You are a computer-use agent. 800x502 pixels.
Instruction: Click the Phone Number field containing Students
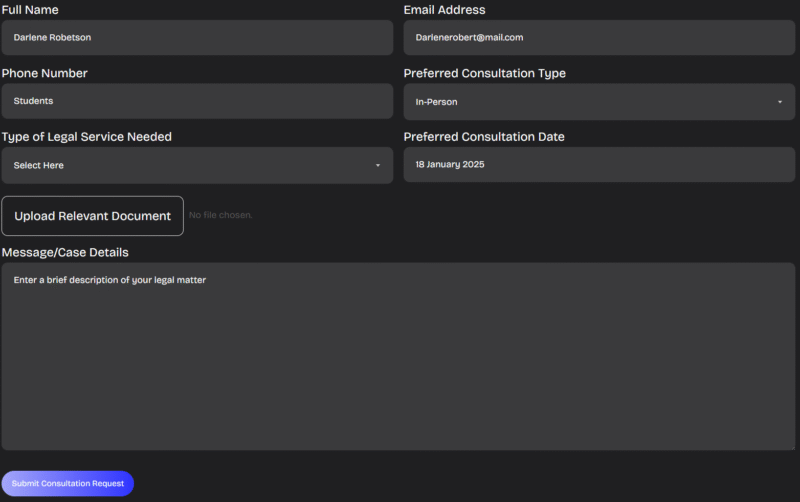coord(197,101)
